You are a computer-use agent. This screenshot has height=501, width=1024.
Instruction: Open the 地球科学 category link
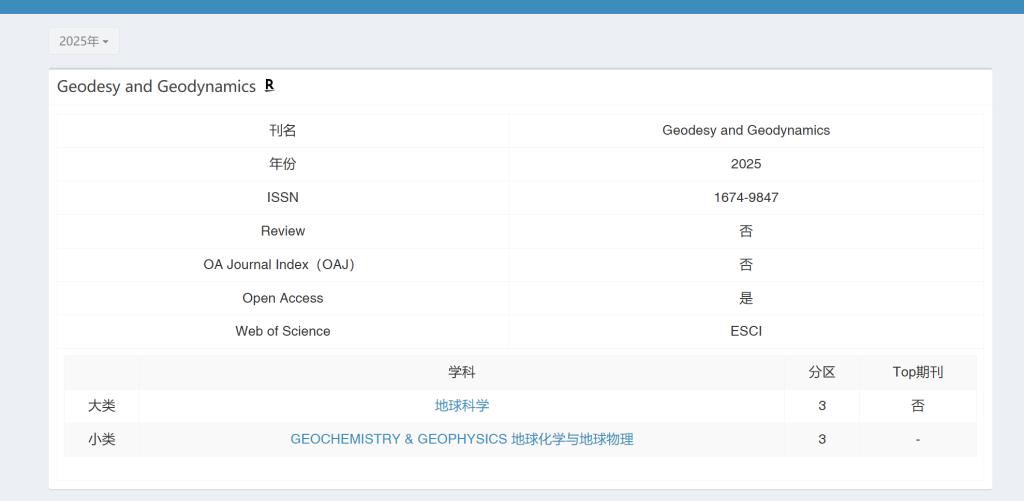tap(462, 406)
